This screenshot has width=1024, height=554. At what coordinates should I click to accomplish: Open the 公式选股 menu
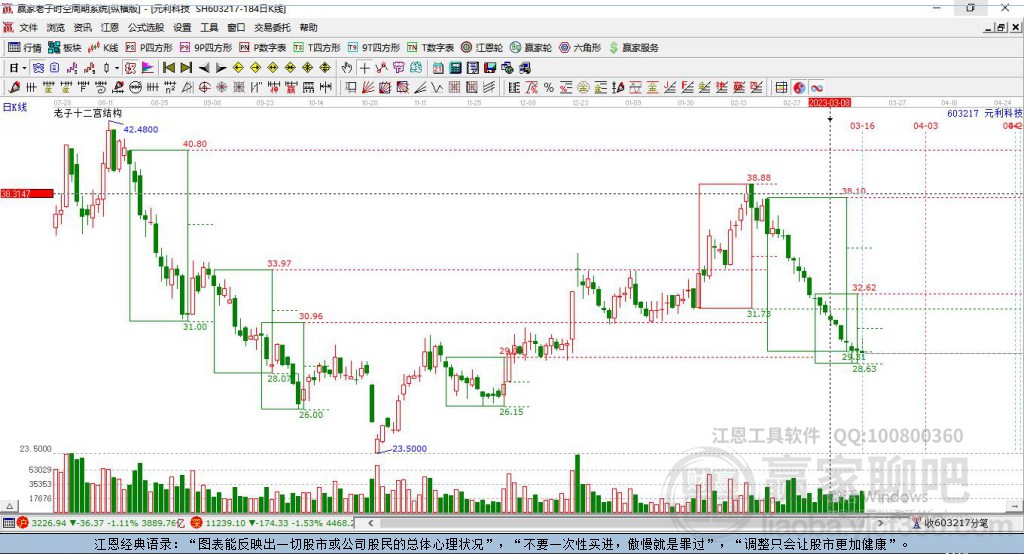pos(146,27)
